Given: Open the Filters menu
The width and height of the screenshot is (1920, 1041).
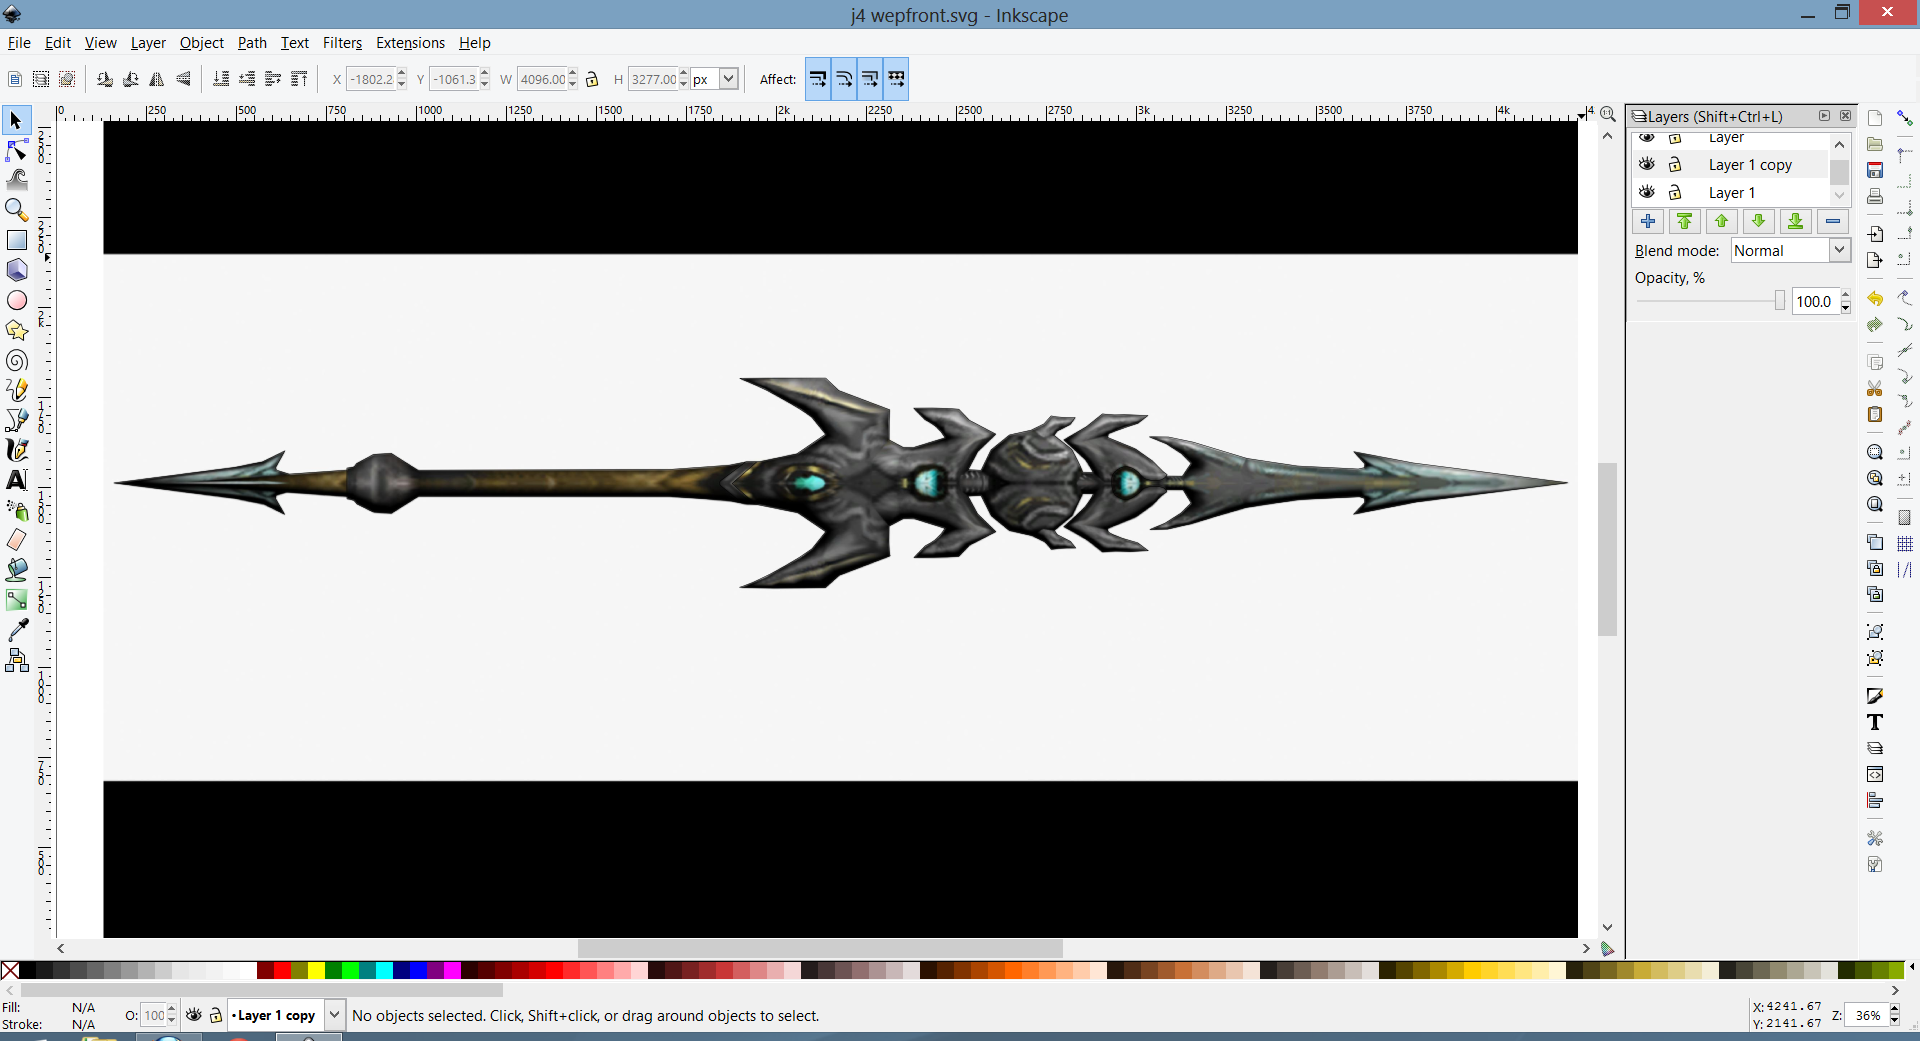Looking at the screenshot, I should [342, 43].
